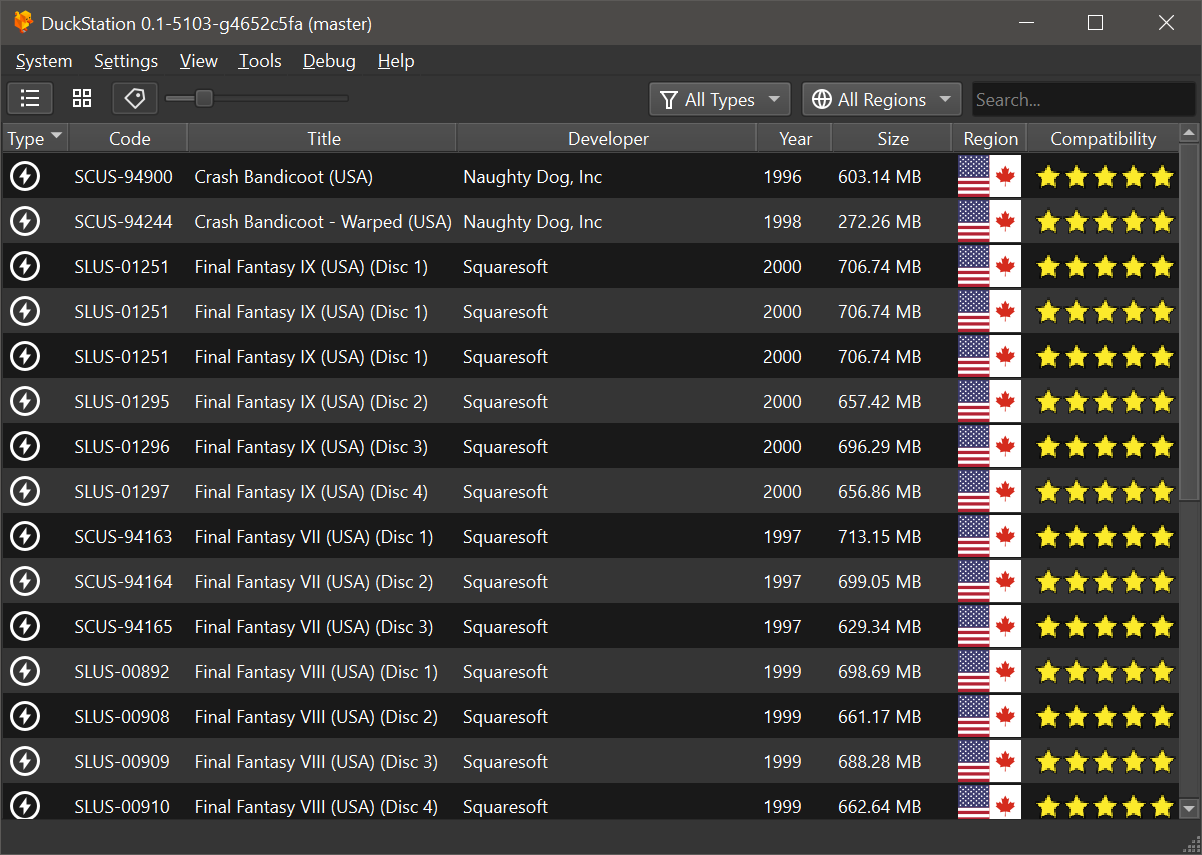
Task: Open the Tools menu
Action: 260,61
